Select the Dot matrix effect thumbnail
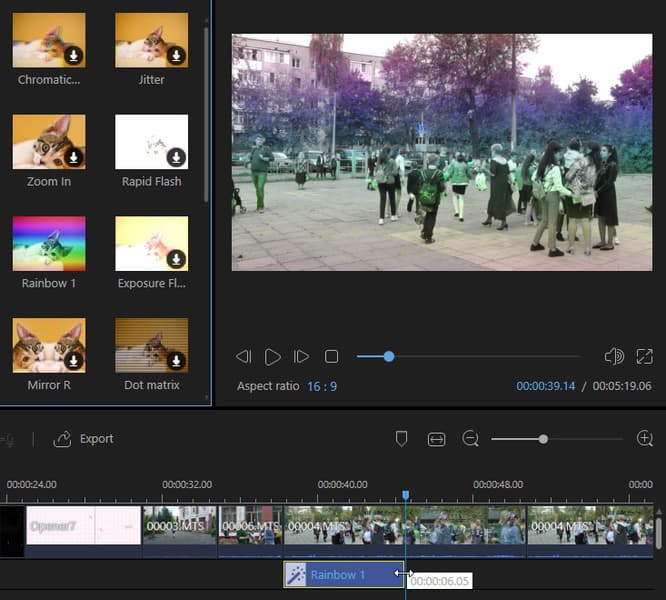The width and height of the screenshot is (666, 600). pyautogui.click(x=152, y=346)
